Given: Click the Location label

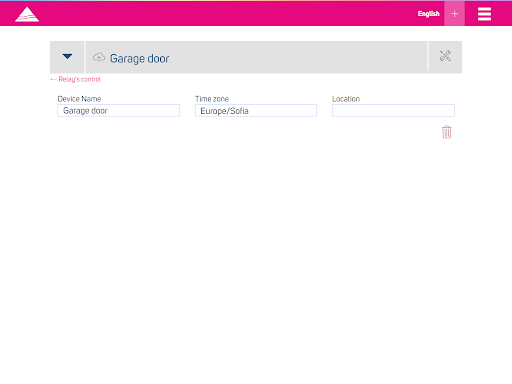Looking at the screenshot, I should click(x=346, y=99).
